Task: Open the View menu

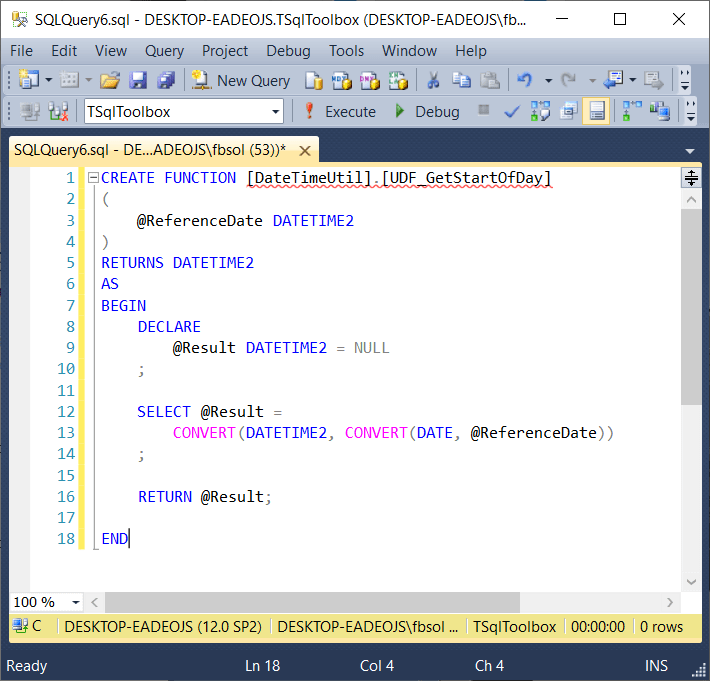Action: pos(110,51)
